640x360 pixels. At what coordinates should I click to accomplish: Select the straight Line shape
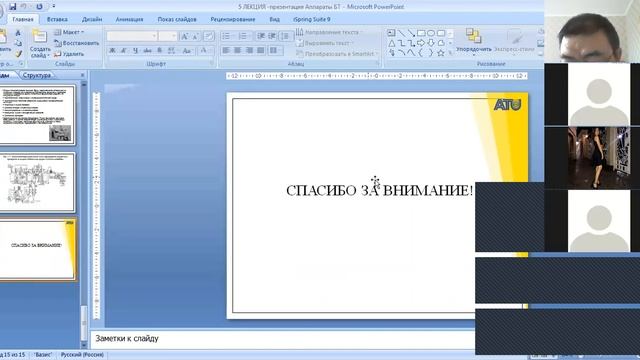(x=401, y=33)
